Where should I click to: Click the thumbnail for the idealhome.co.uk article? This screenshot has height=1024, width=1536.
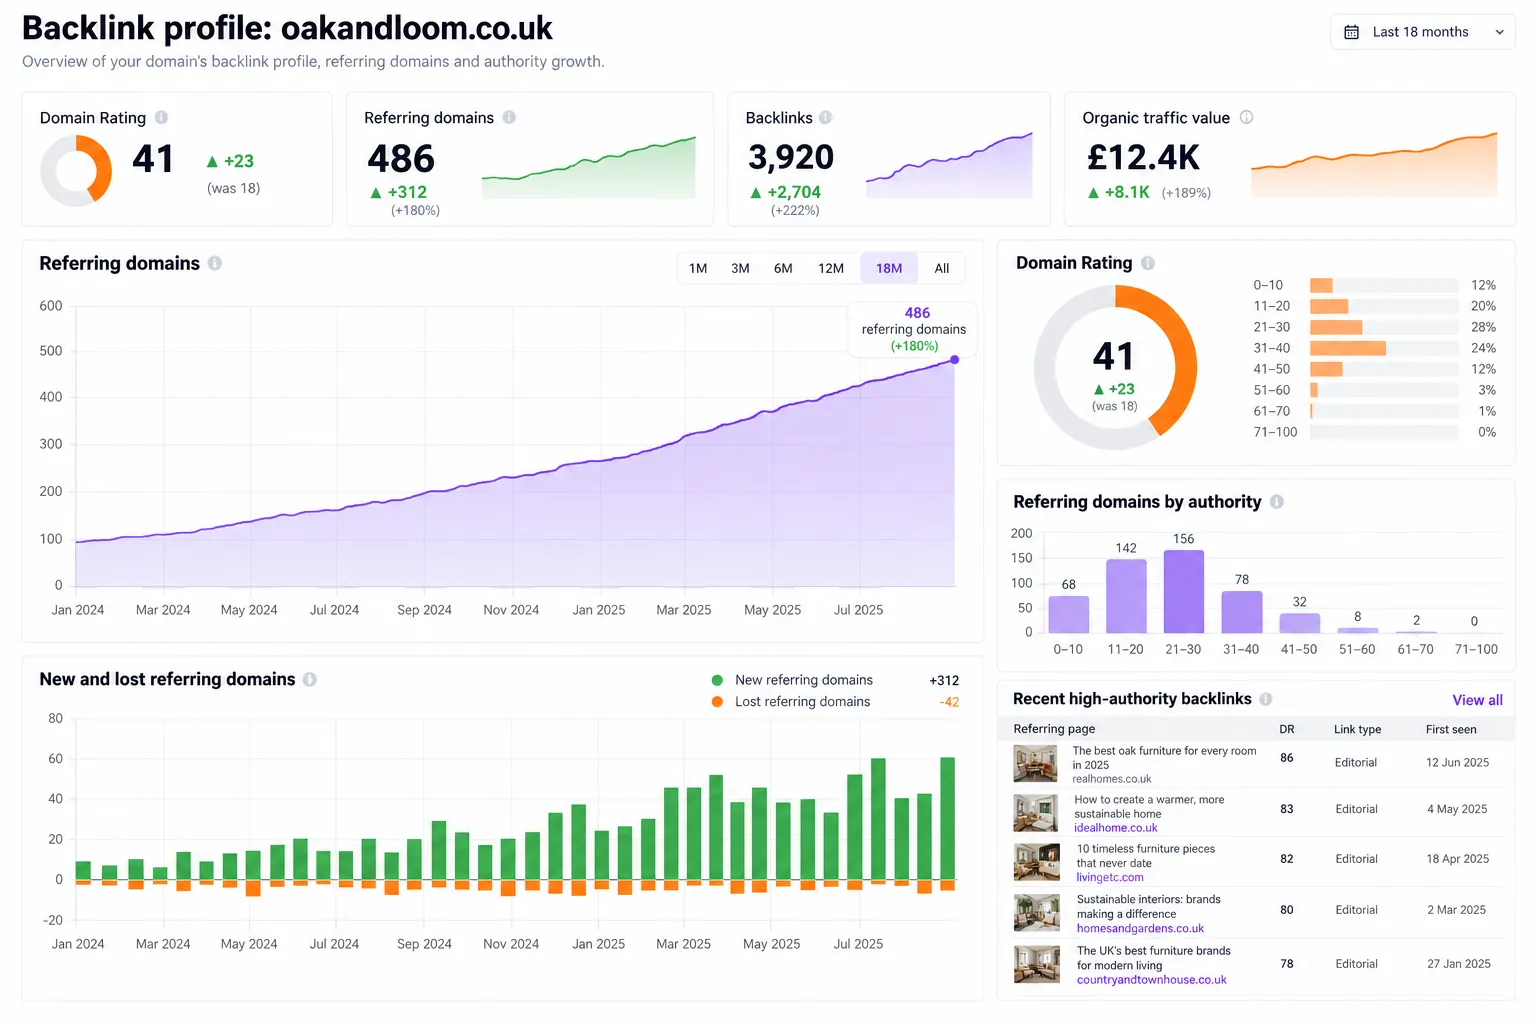(1036, 813)
